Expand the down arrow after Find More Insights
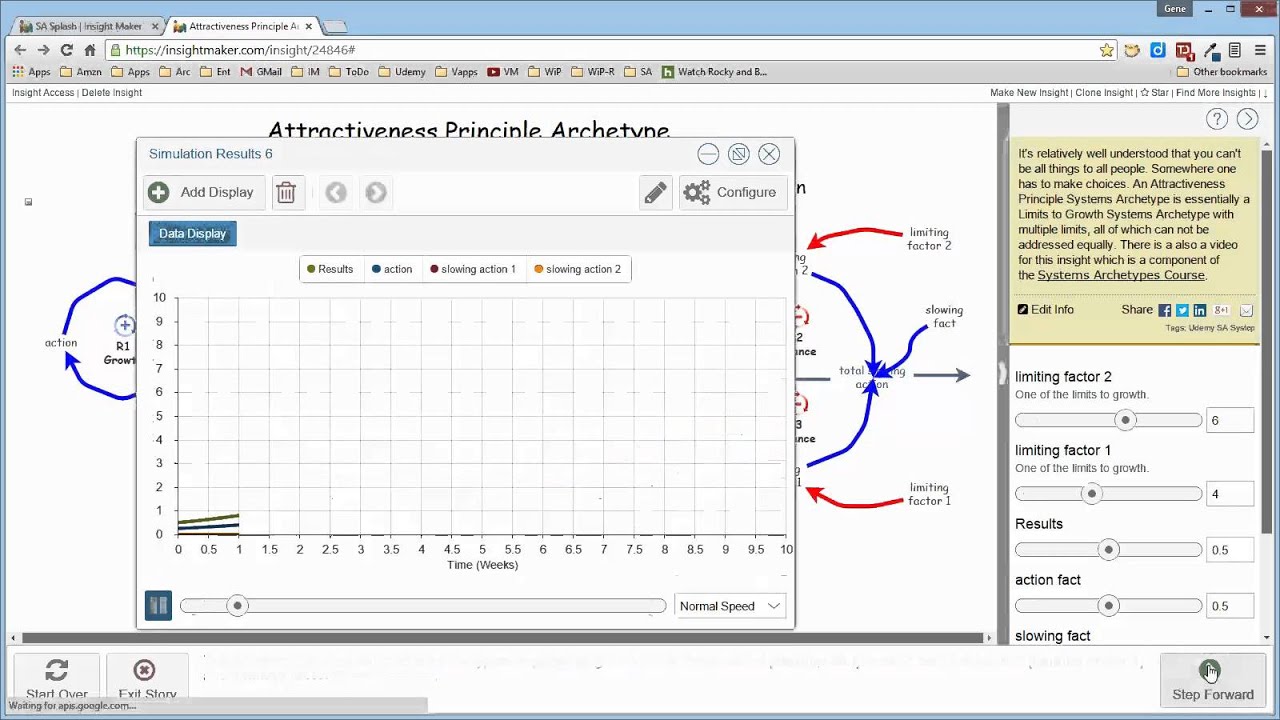Screen dimensions: 1280x720 [x=1264, y=93]
